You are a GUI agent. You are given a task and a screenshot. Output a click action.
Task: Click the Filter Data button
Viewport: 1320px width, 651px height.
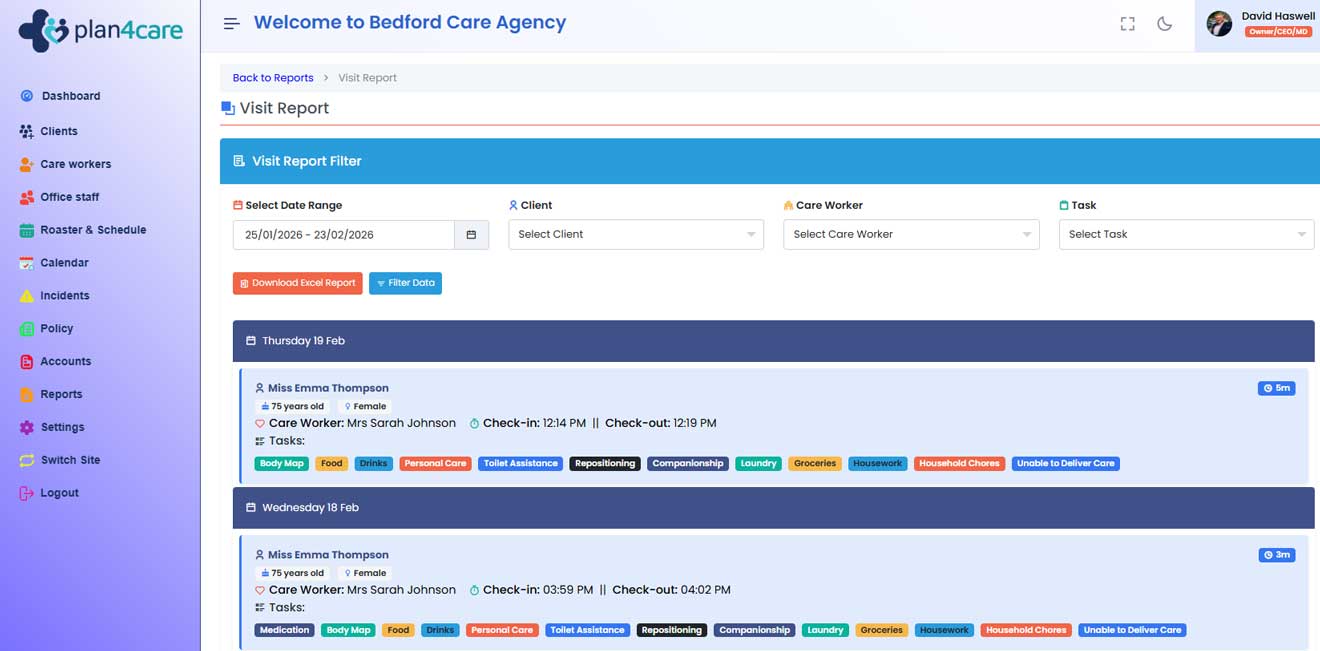coord(405,283)
